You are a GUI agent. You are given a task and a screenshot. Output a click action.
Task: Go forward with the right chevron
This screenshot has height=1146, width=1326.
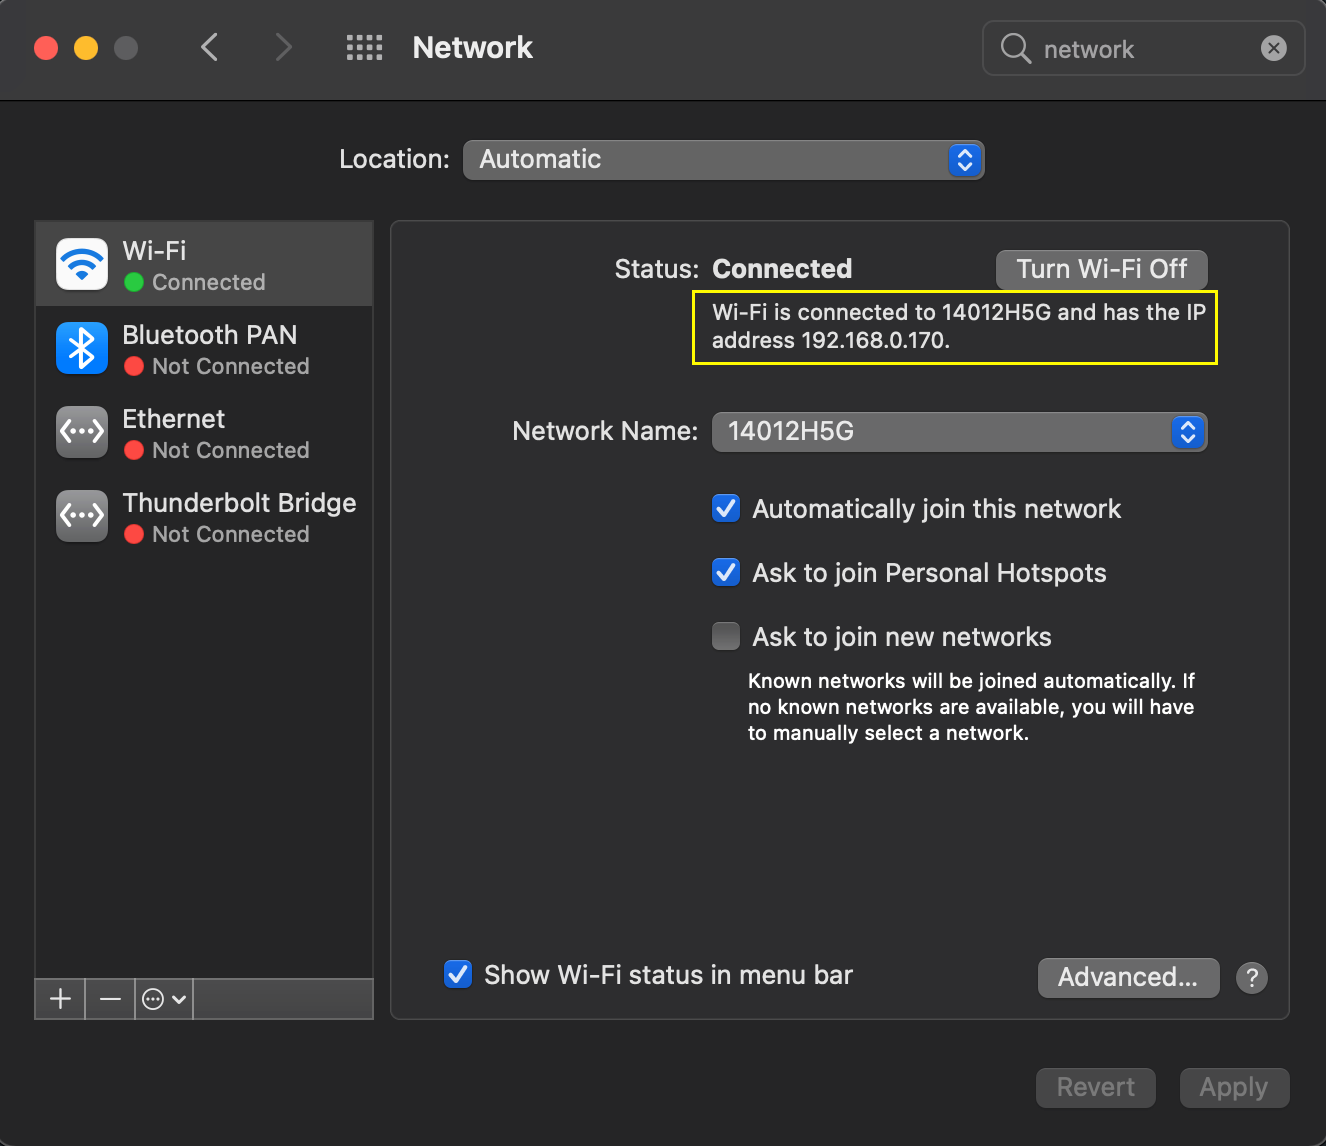click(x=284, y=47)
